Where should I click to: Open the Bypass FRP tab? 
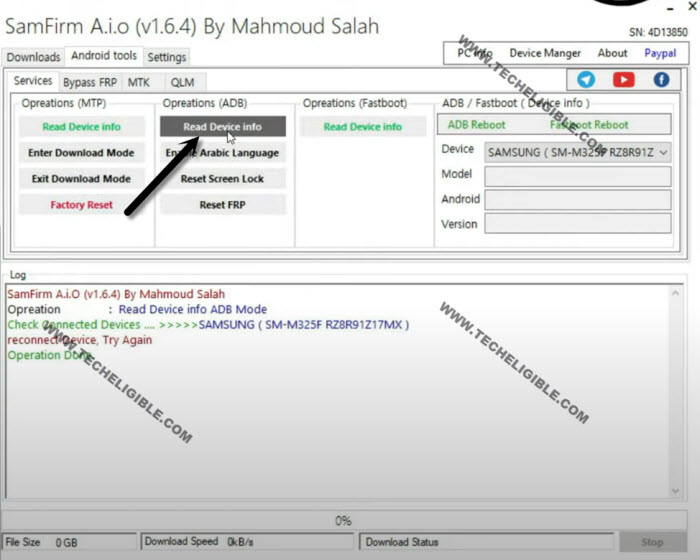click(x=90, y=83)
